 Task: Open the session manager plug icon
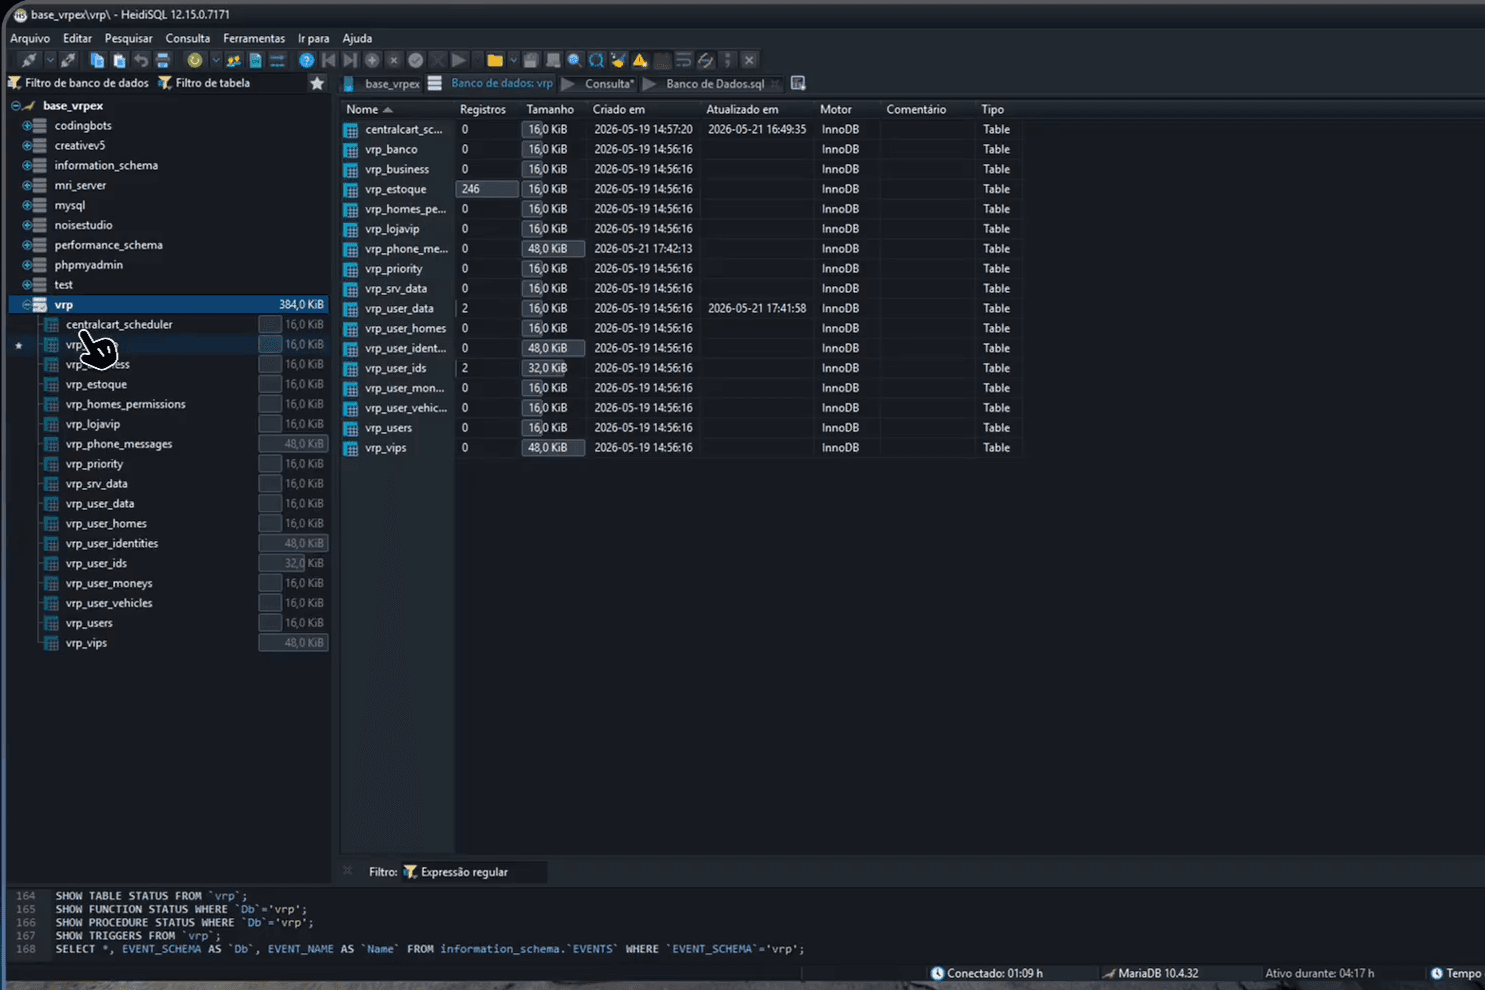click(x=29, y=60)
